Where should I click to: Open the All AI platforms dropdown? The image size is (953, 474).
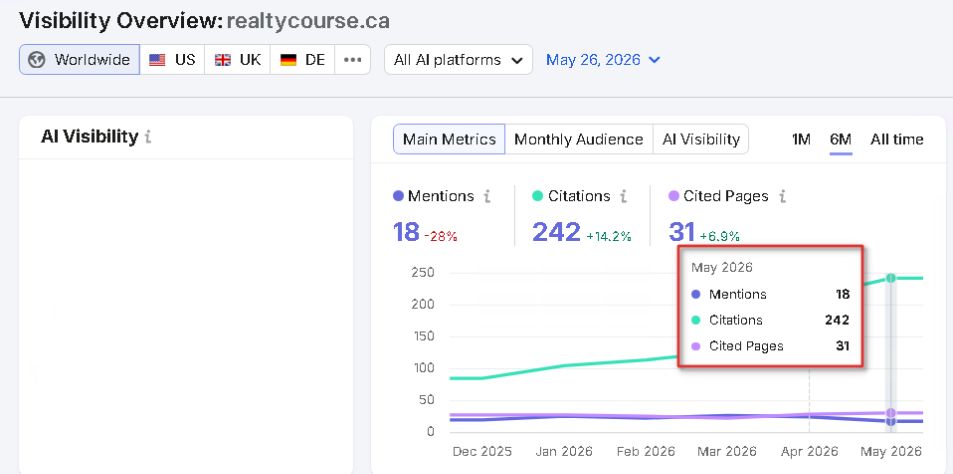pos(458,60)
